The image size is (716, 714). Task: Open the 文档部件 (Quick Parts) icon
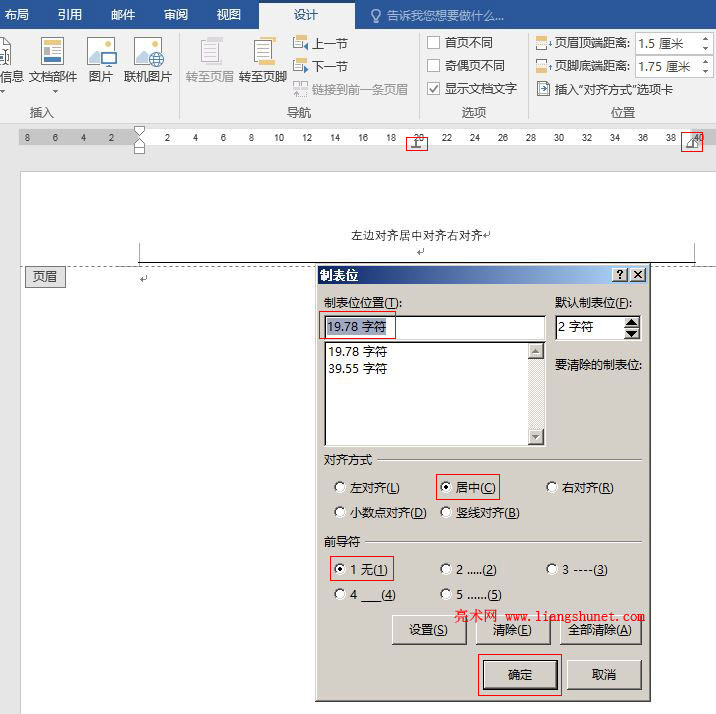point(52,51)
